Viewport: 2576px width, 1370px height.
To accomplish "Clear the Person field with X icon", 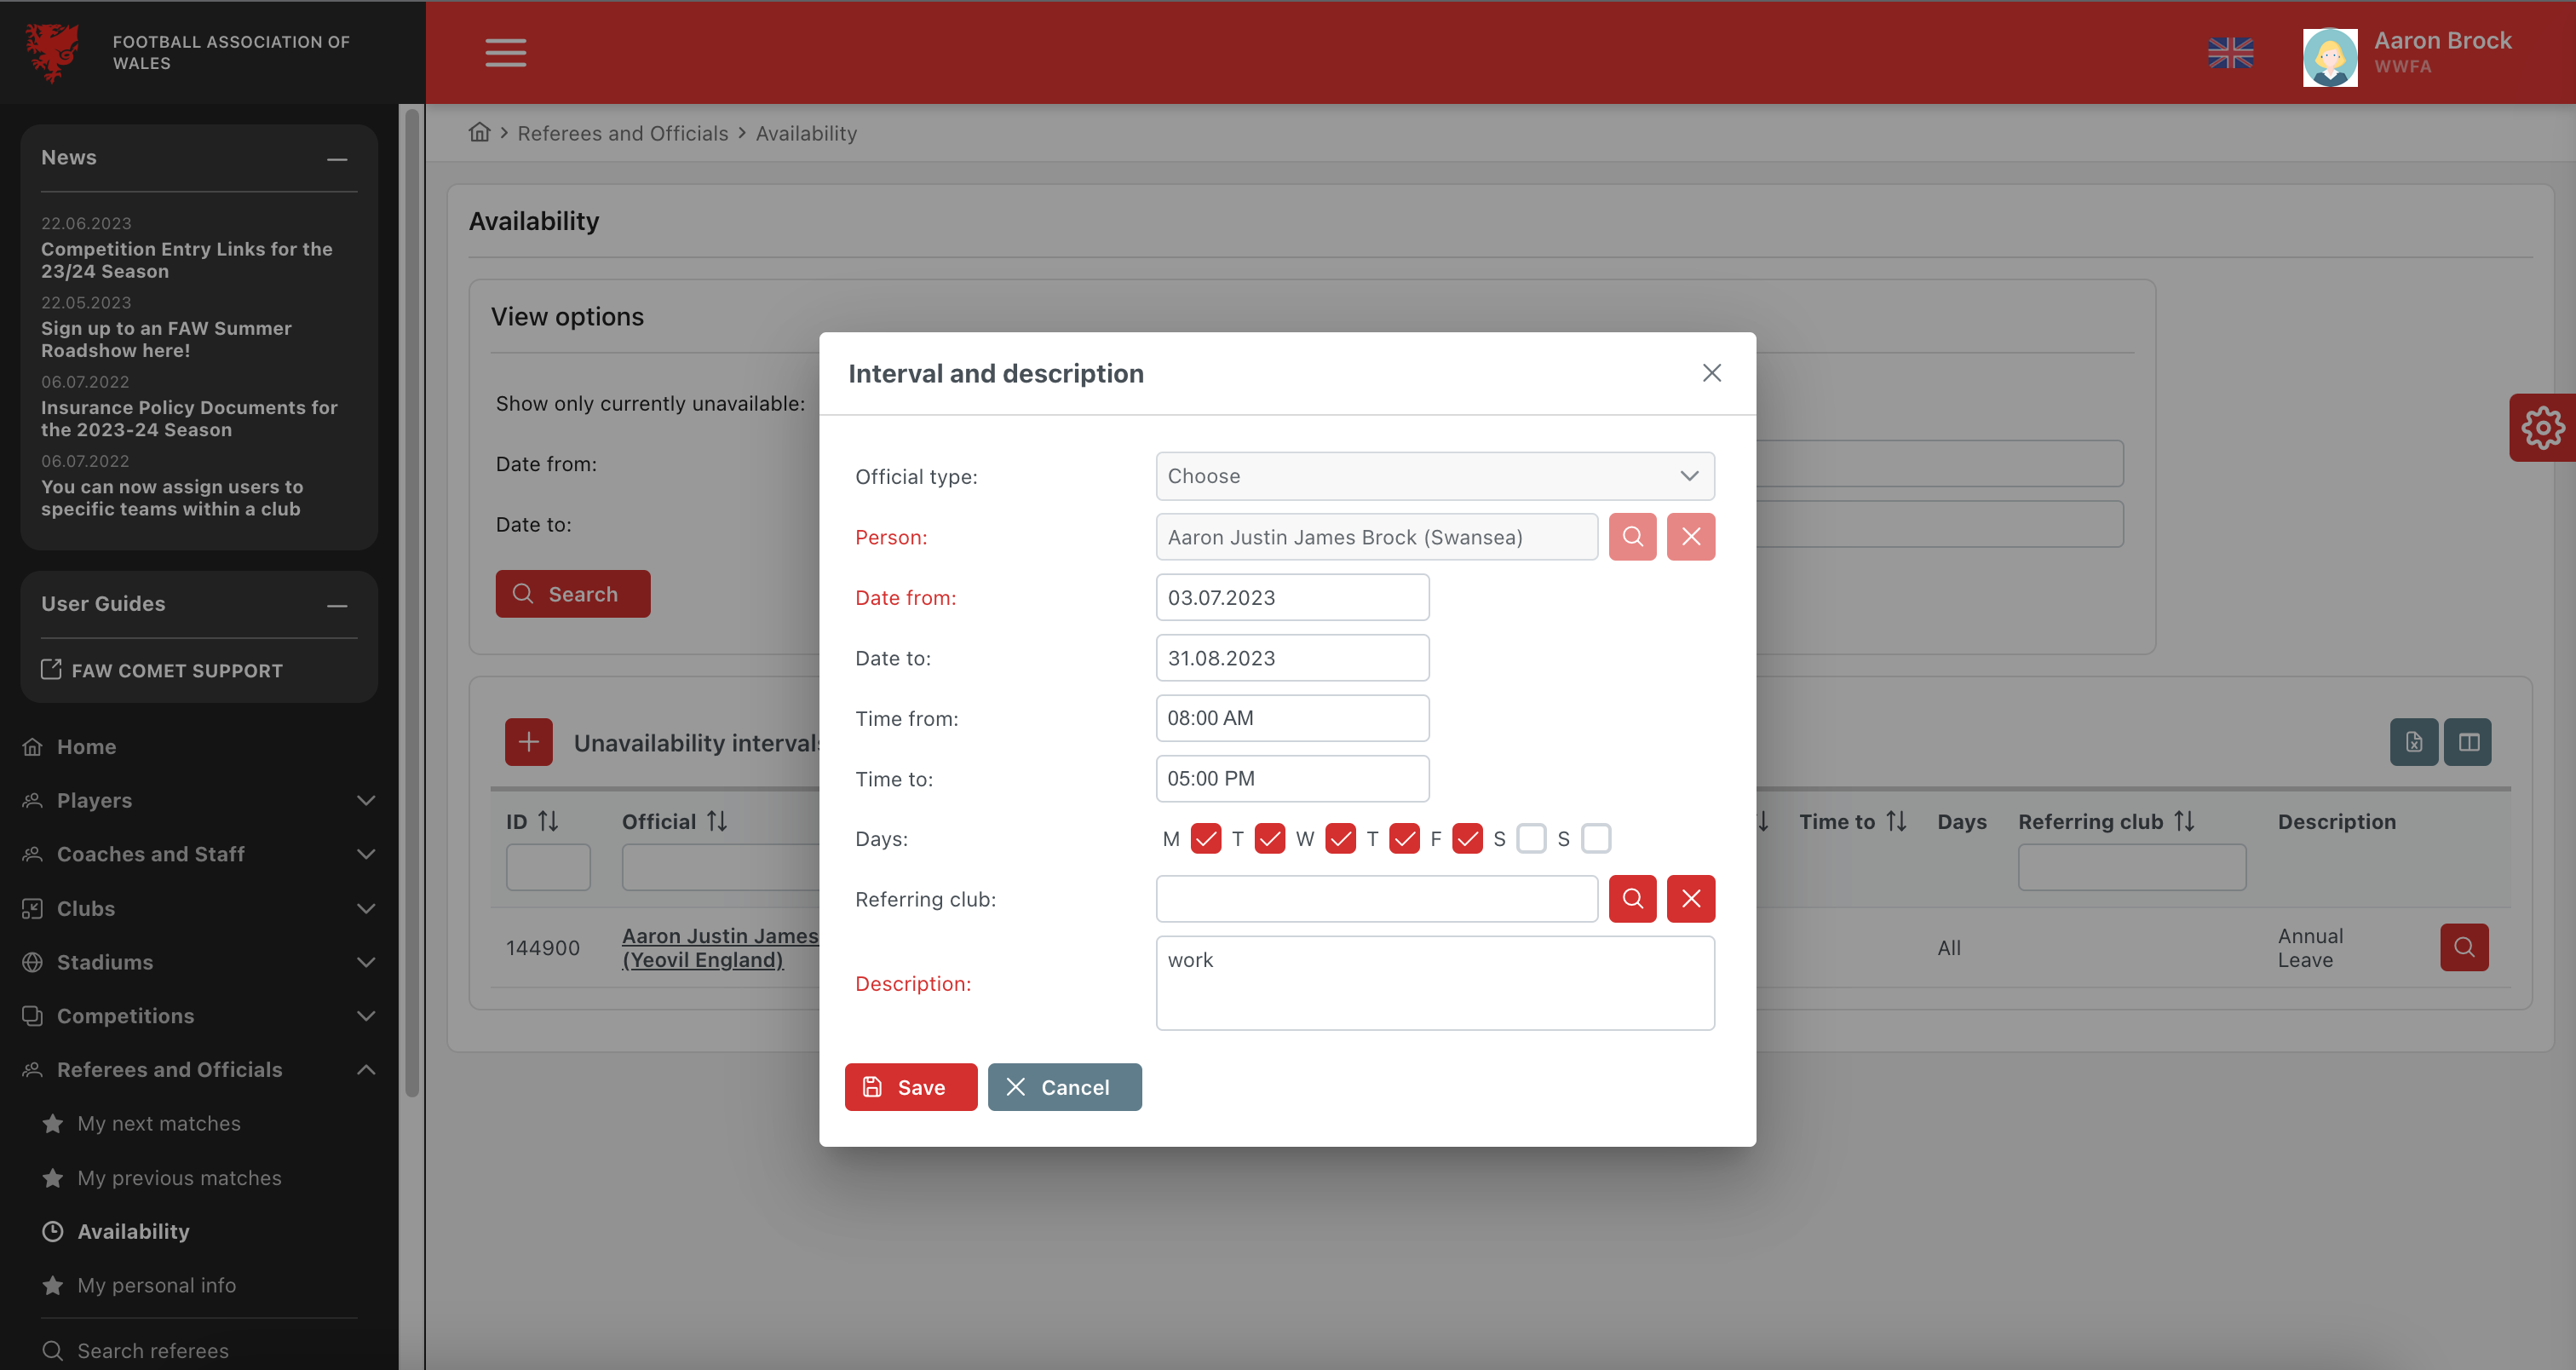I will pos(1690,537).
